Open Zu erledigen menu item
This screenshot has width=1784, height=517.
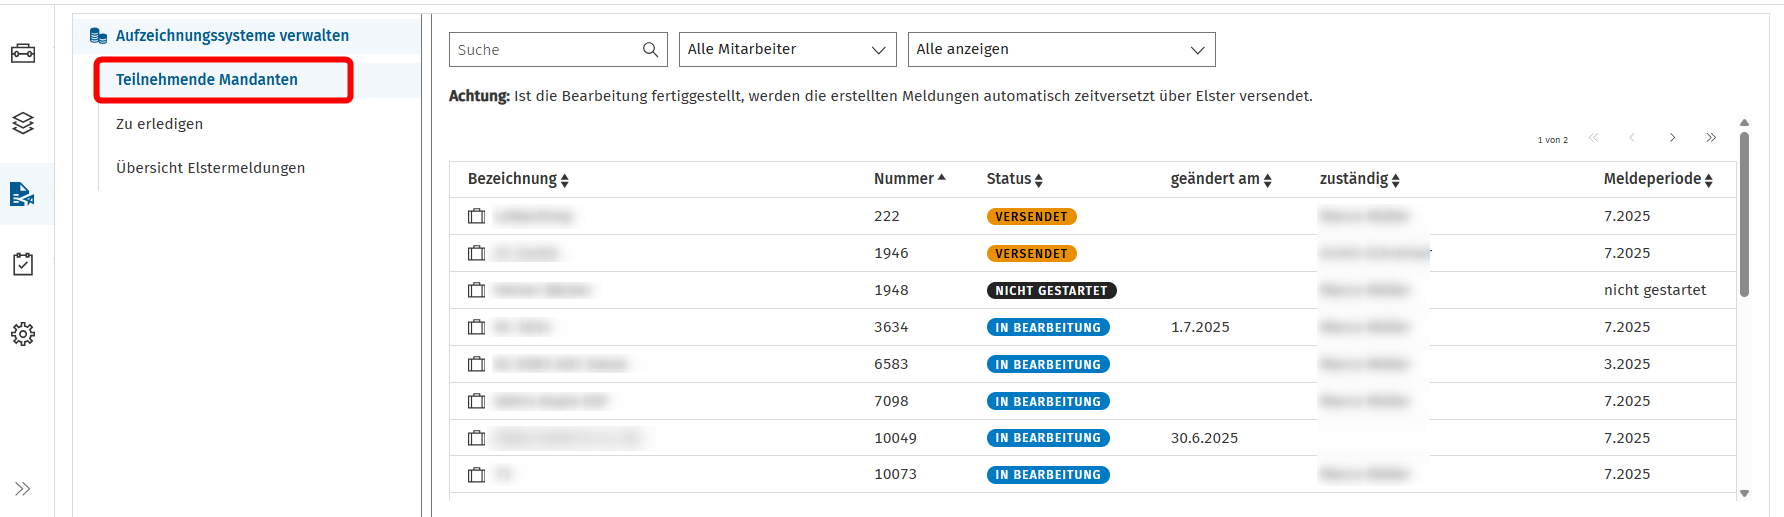pyautogui.click(x=159, y=124)
